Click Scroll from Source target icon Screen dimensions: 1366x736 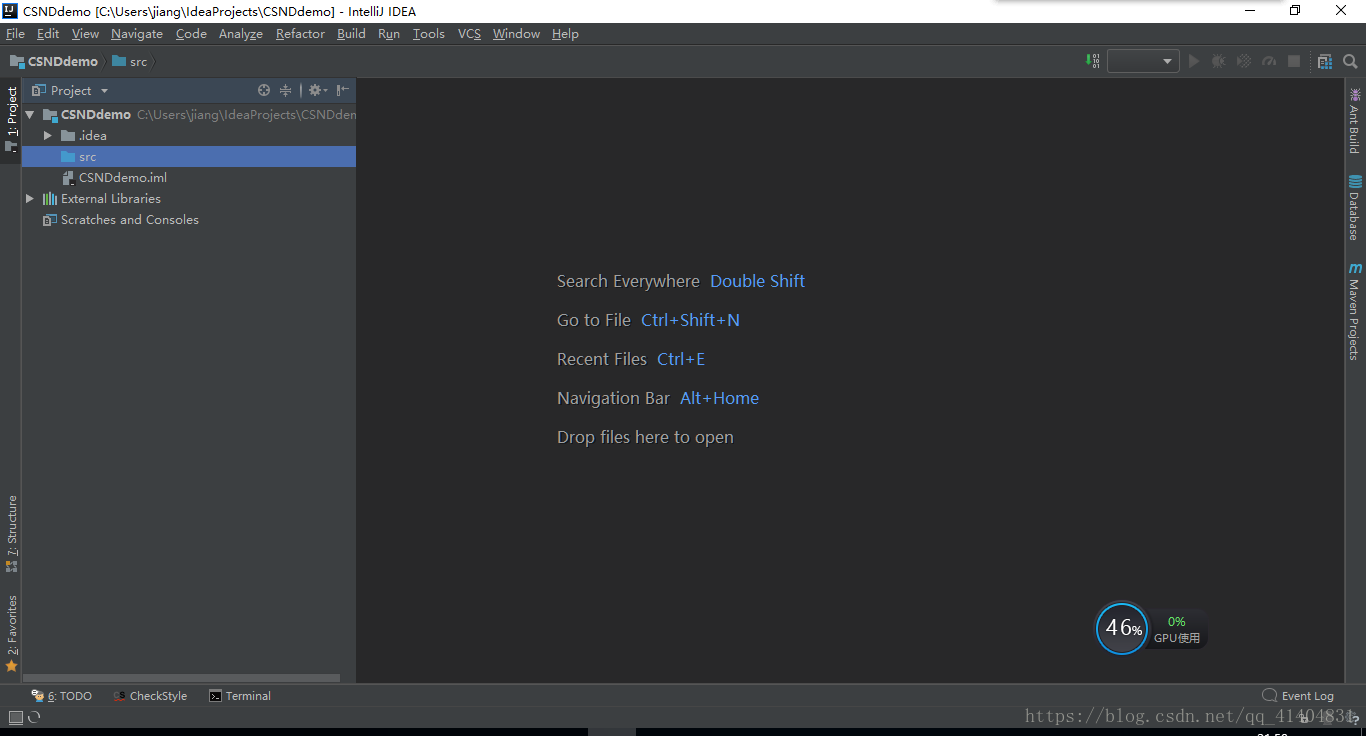(264, 90)
